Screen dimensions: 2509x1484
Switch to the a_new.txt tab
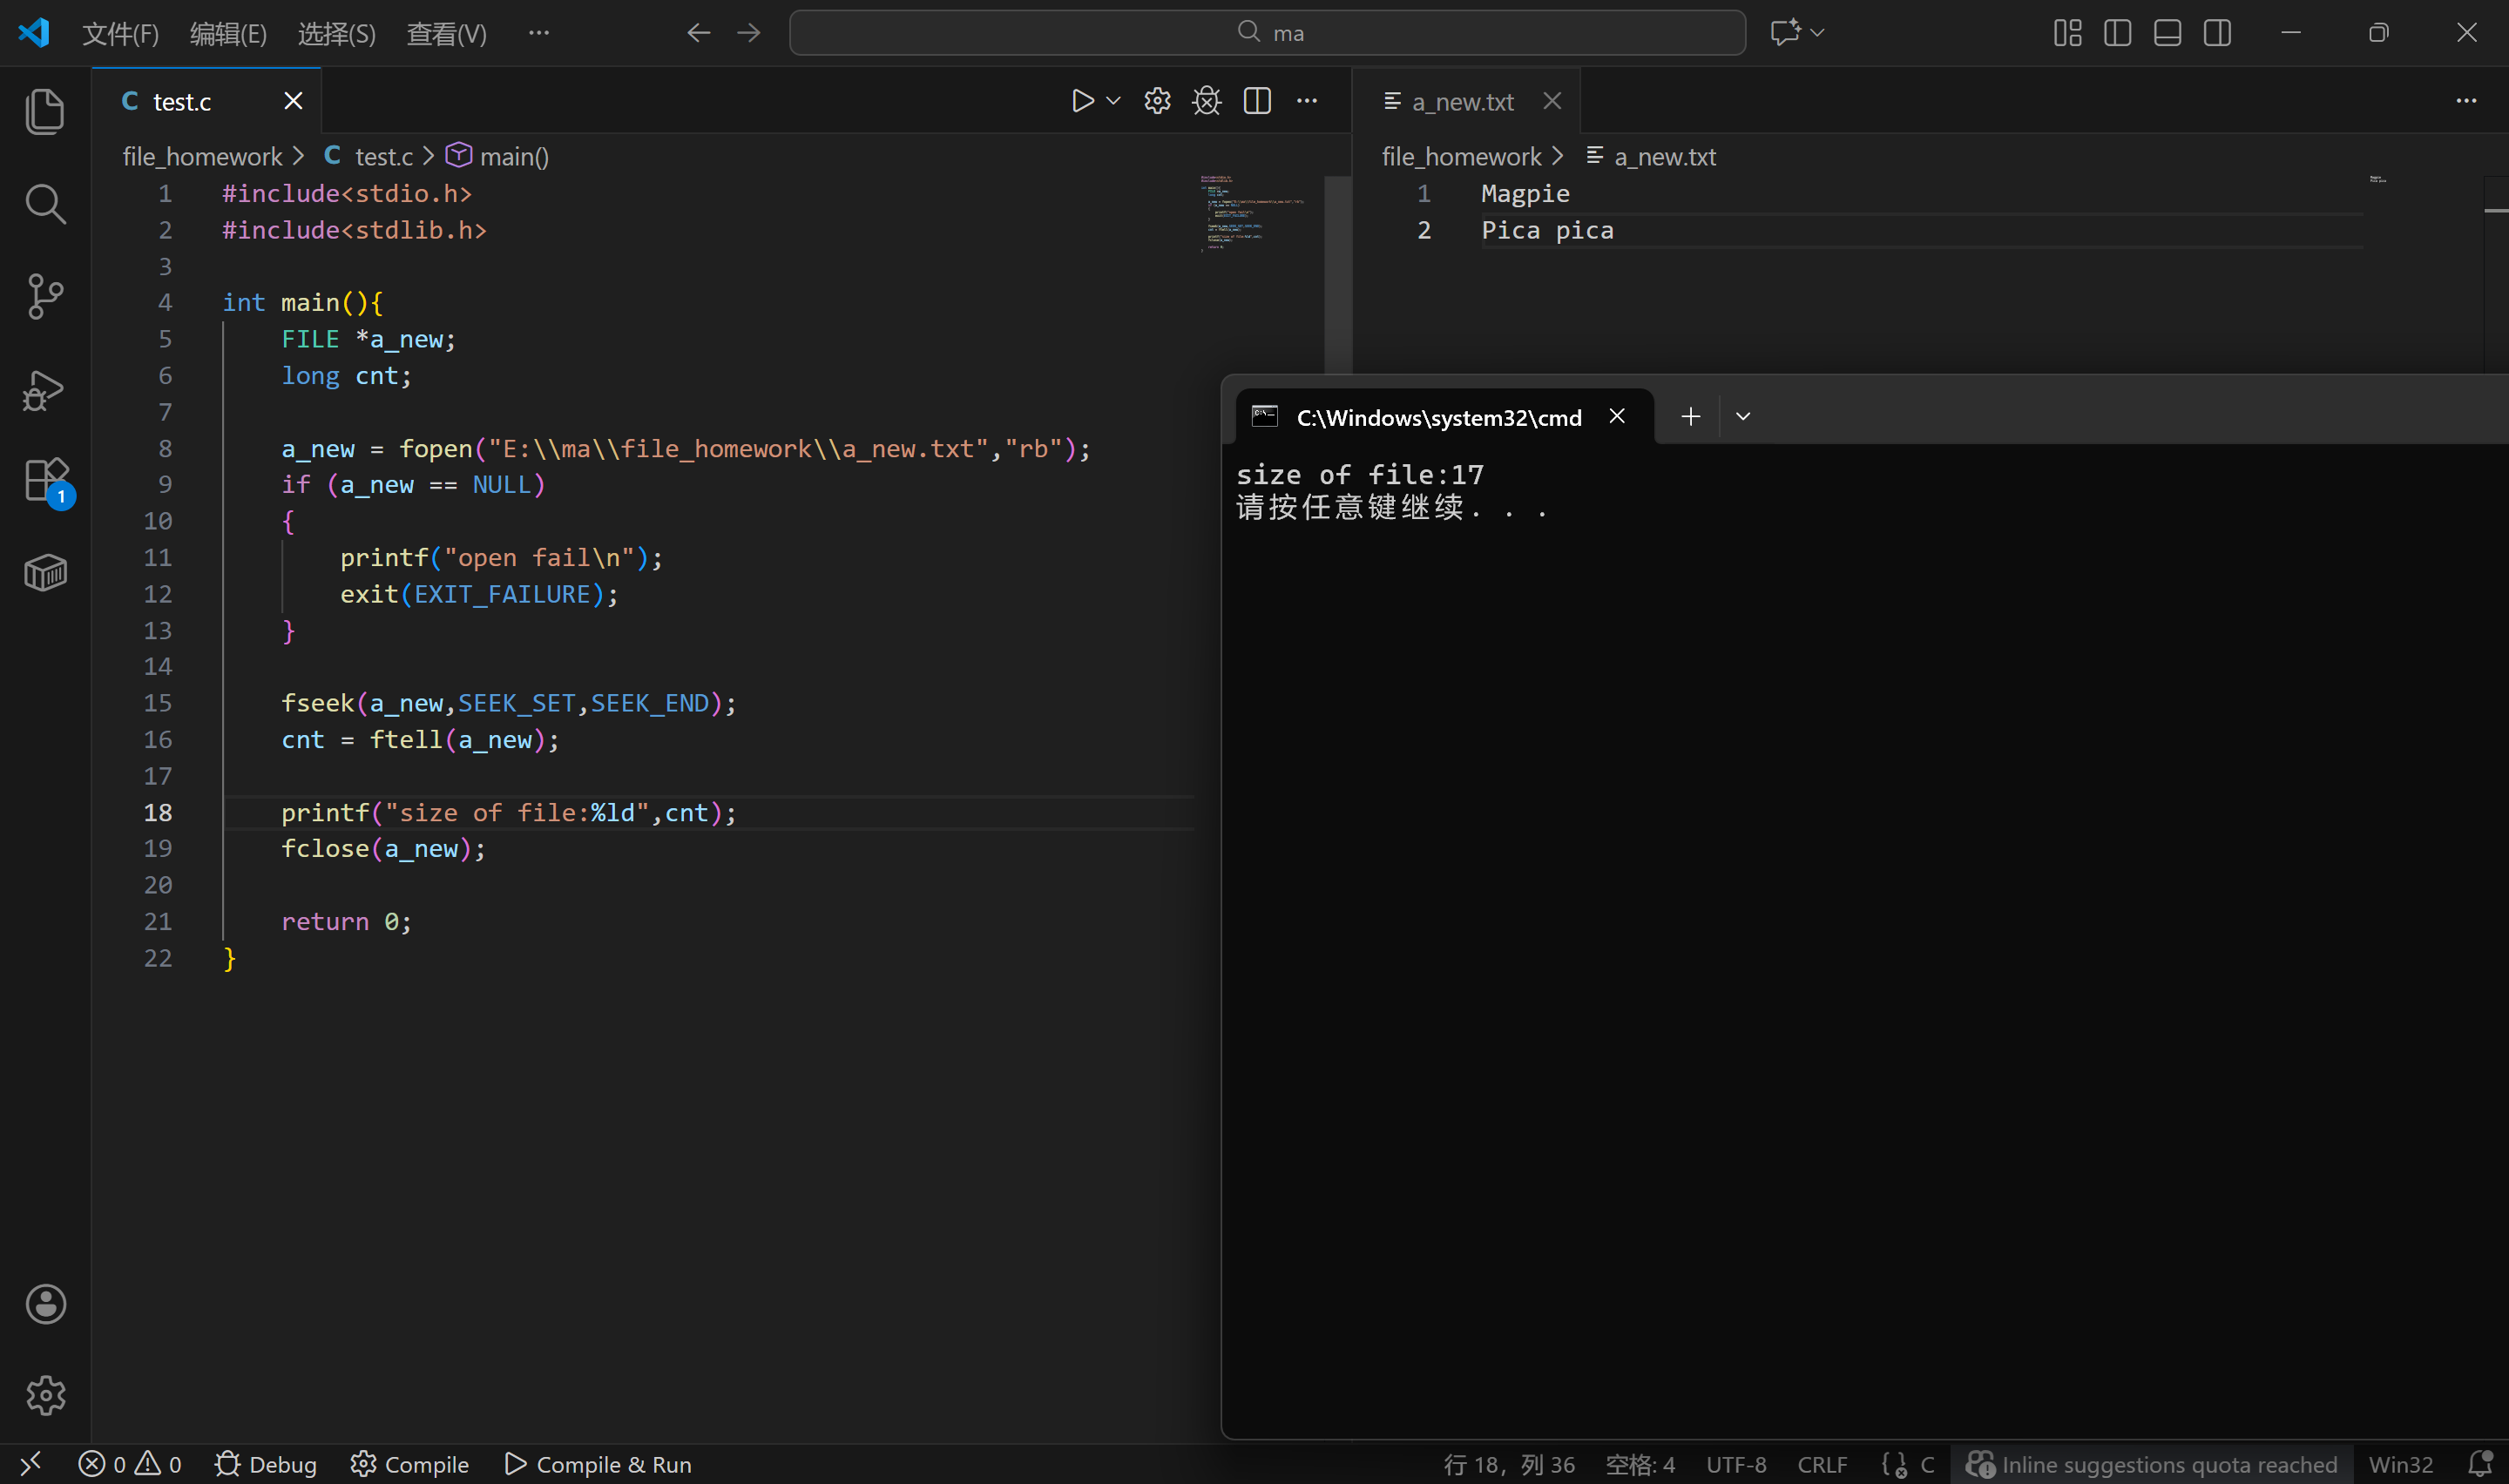click(1462, 101)
